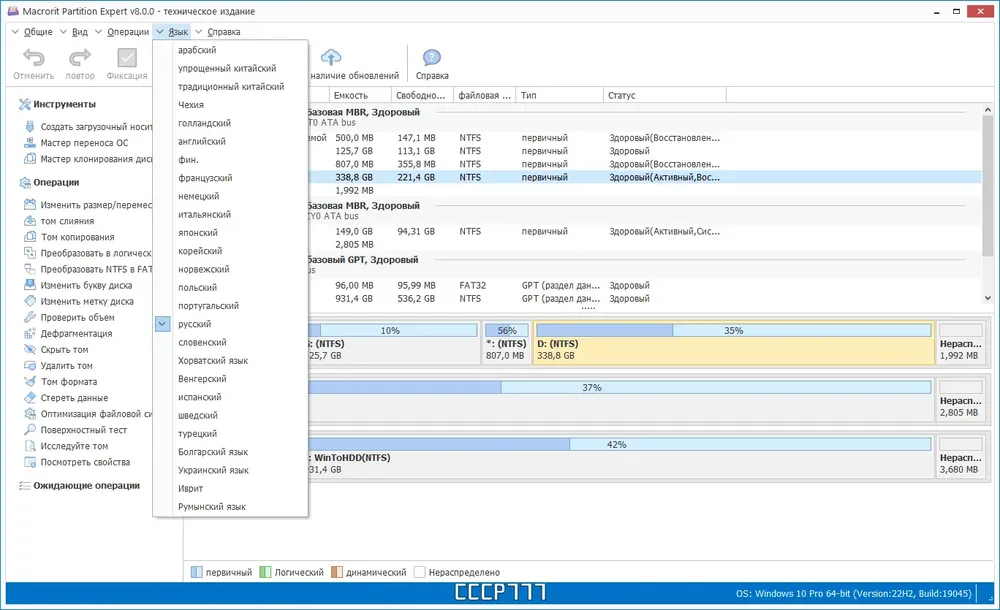
Task: Click the Поверхностный тест magnifier icon
Action: (30, 430)
